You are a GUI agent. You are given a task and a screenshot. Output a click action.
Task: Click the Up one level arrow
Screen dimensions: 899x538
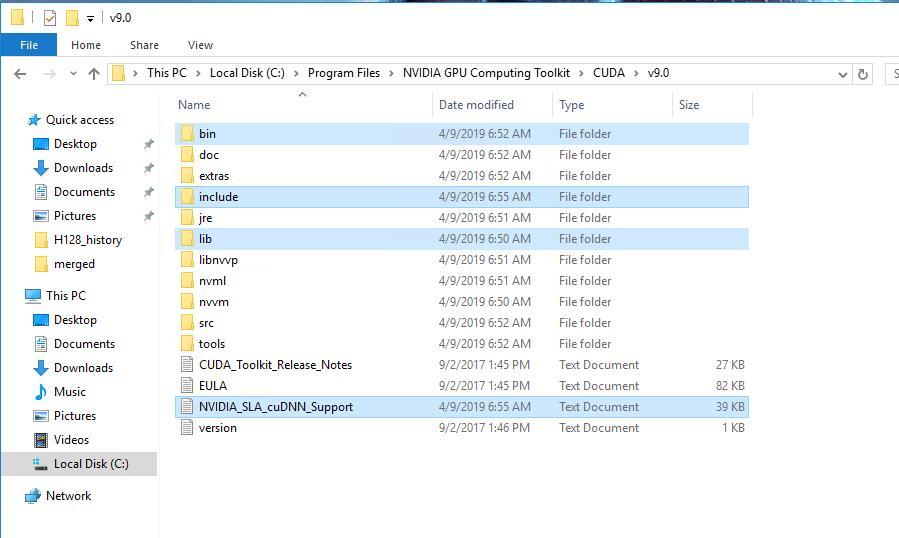(x=94, y=73)
